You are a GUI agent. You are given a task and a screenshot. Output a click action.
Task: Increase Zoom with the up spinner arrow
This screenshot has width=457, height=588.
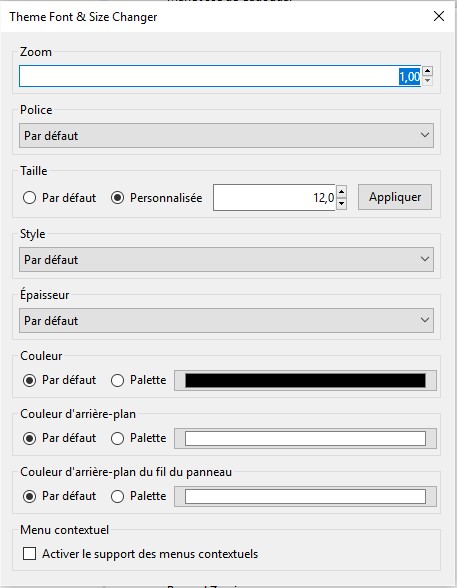[x=427, y=70]
